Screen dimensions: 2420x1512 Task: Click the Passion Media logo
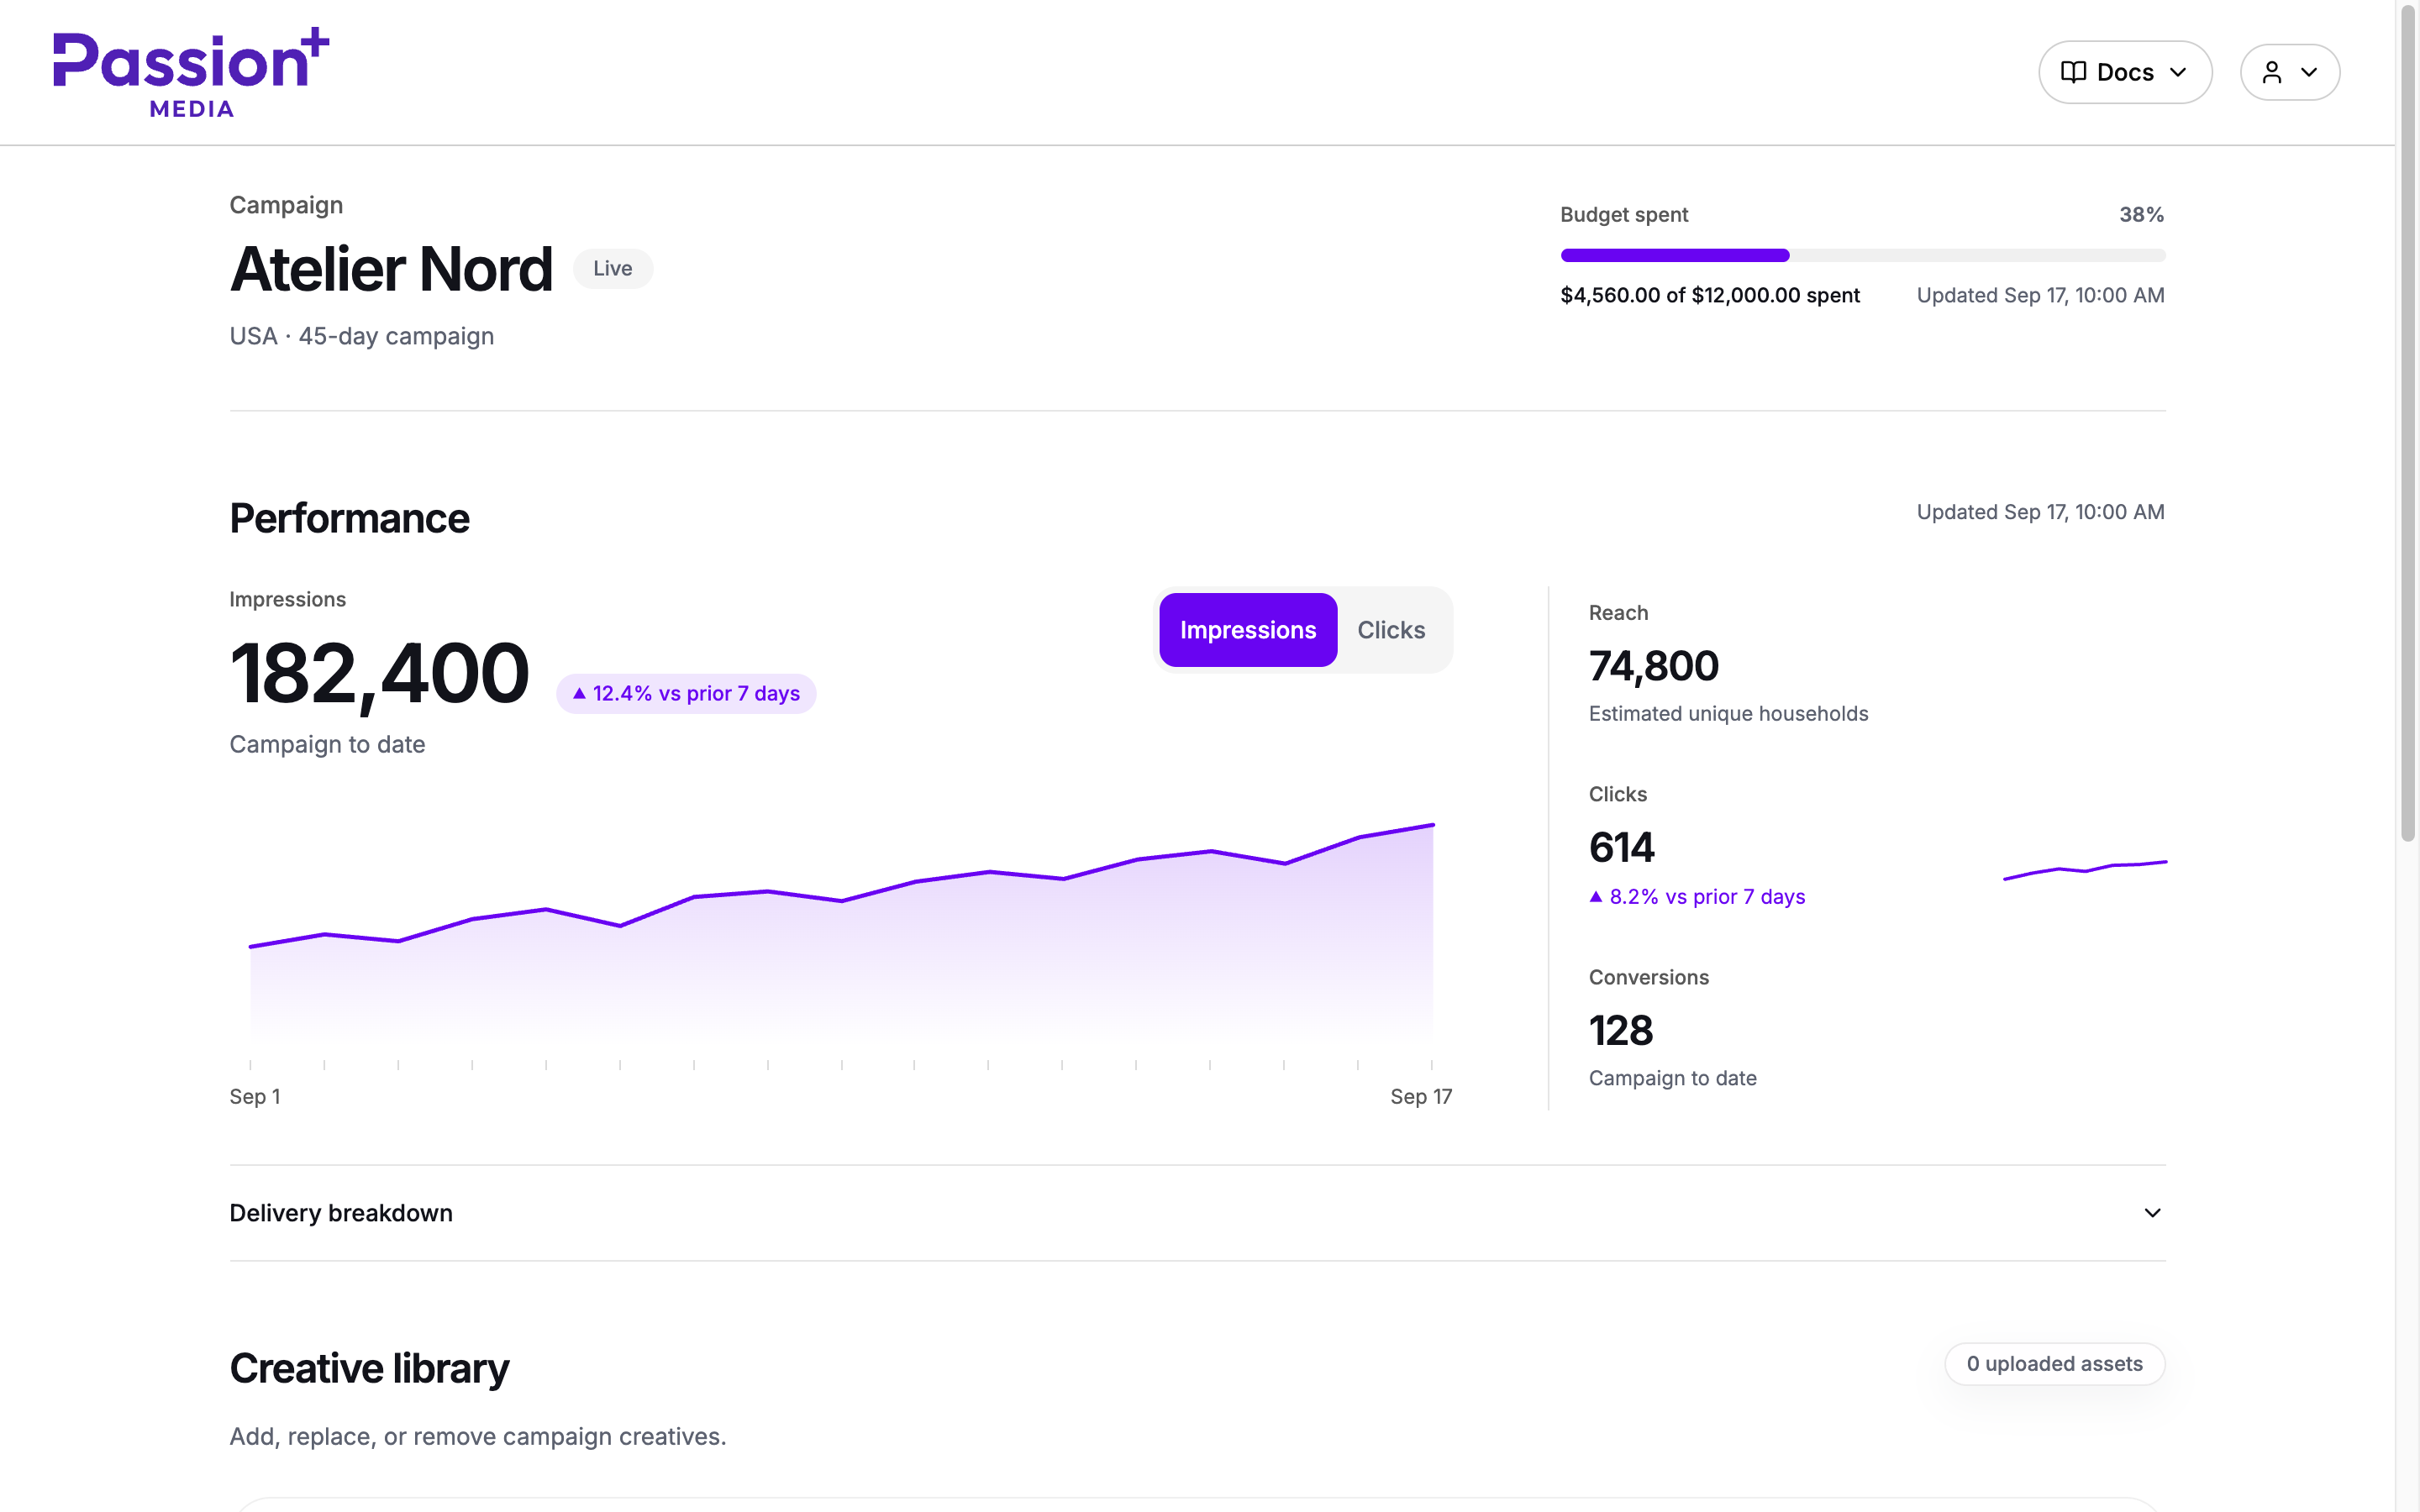tap(191, 72)
